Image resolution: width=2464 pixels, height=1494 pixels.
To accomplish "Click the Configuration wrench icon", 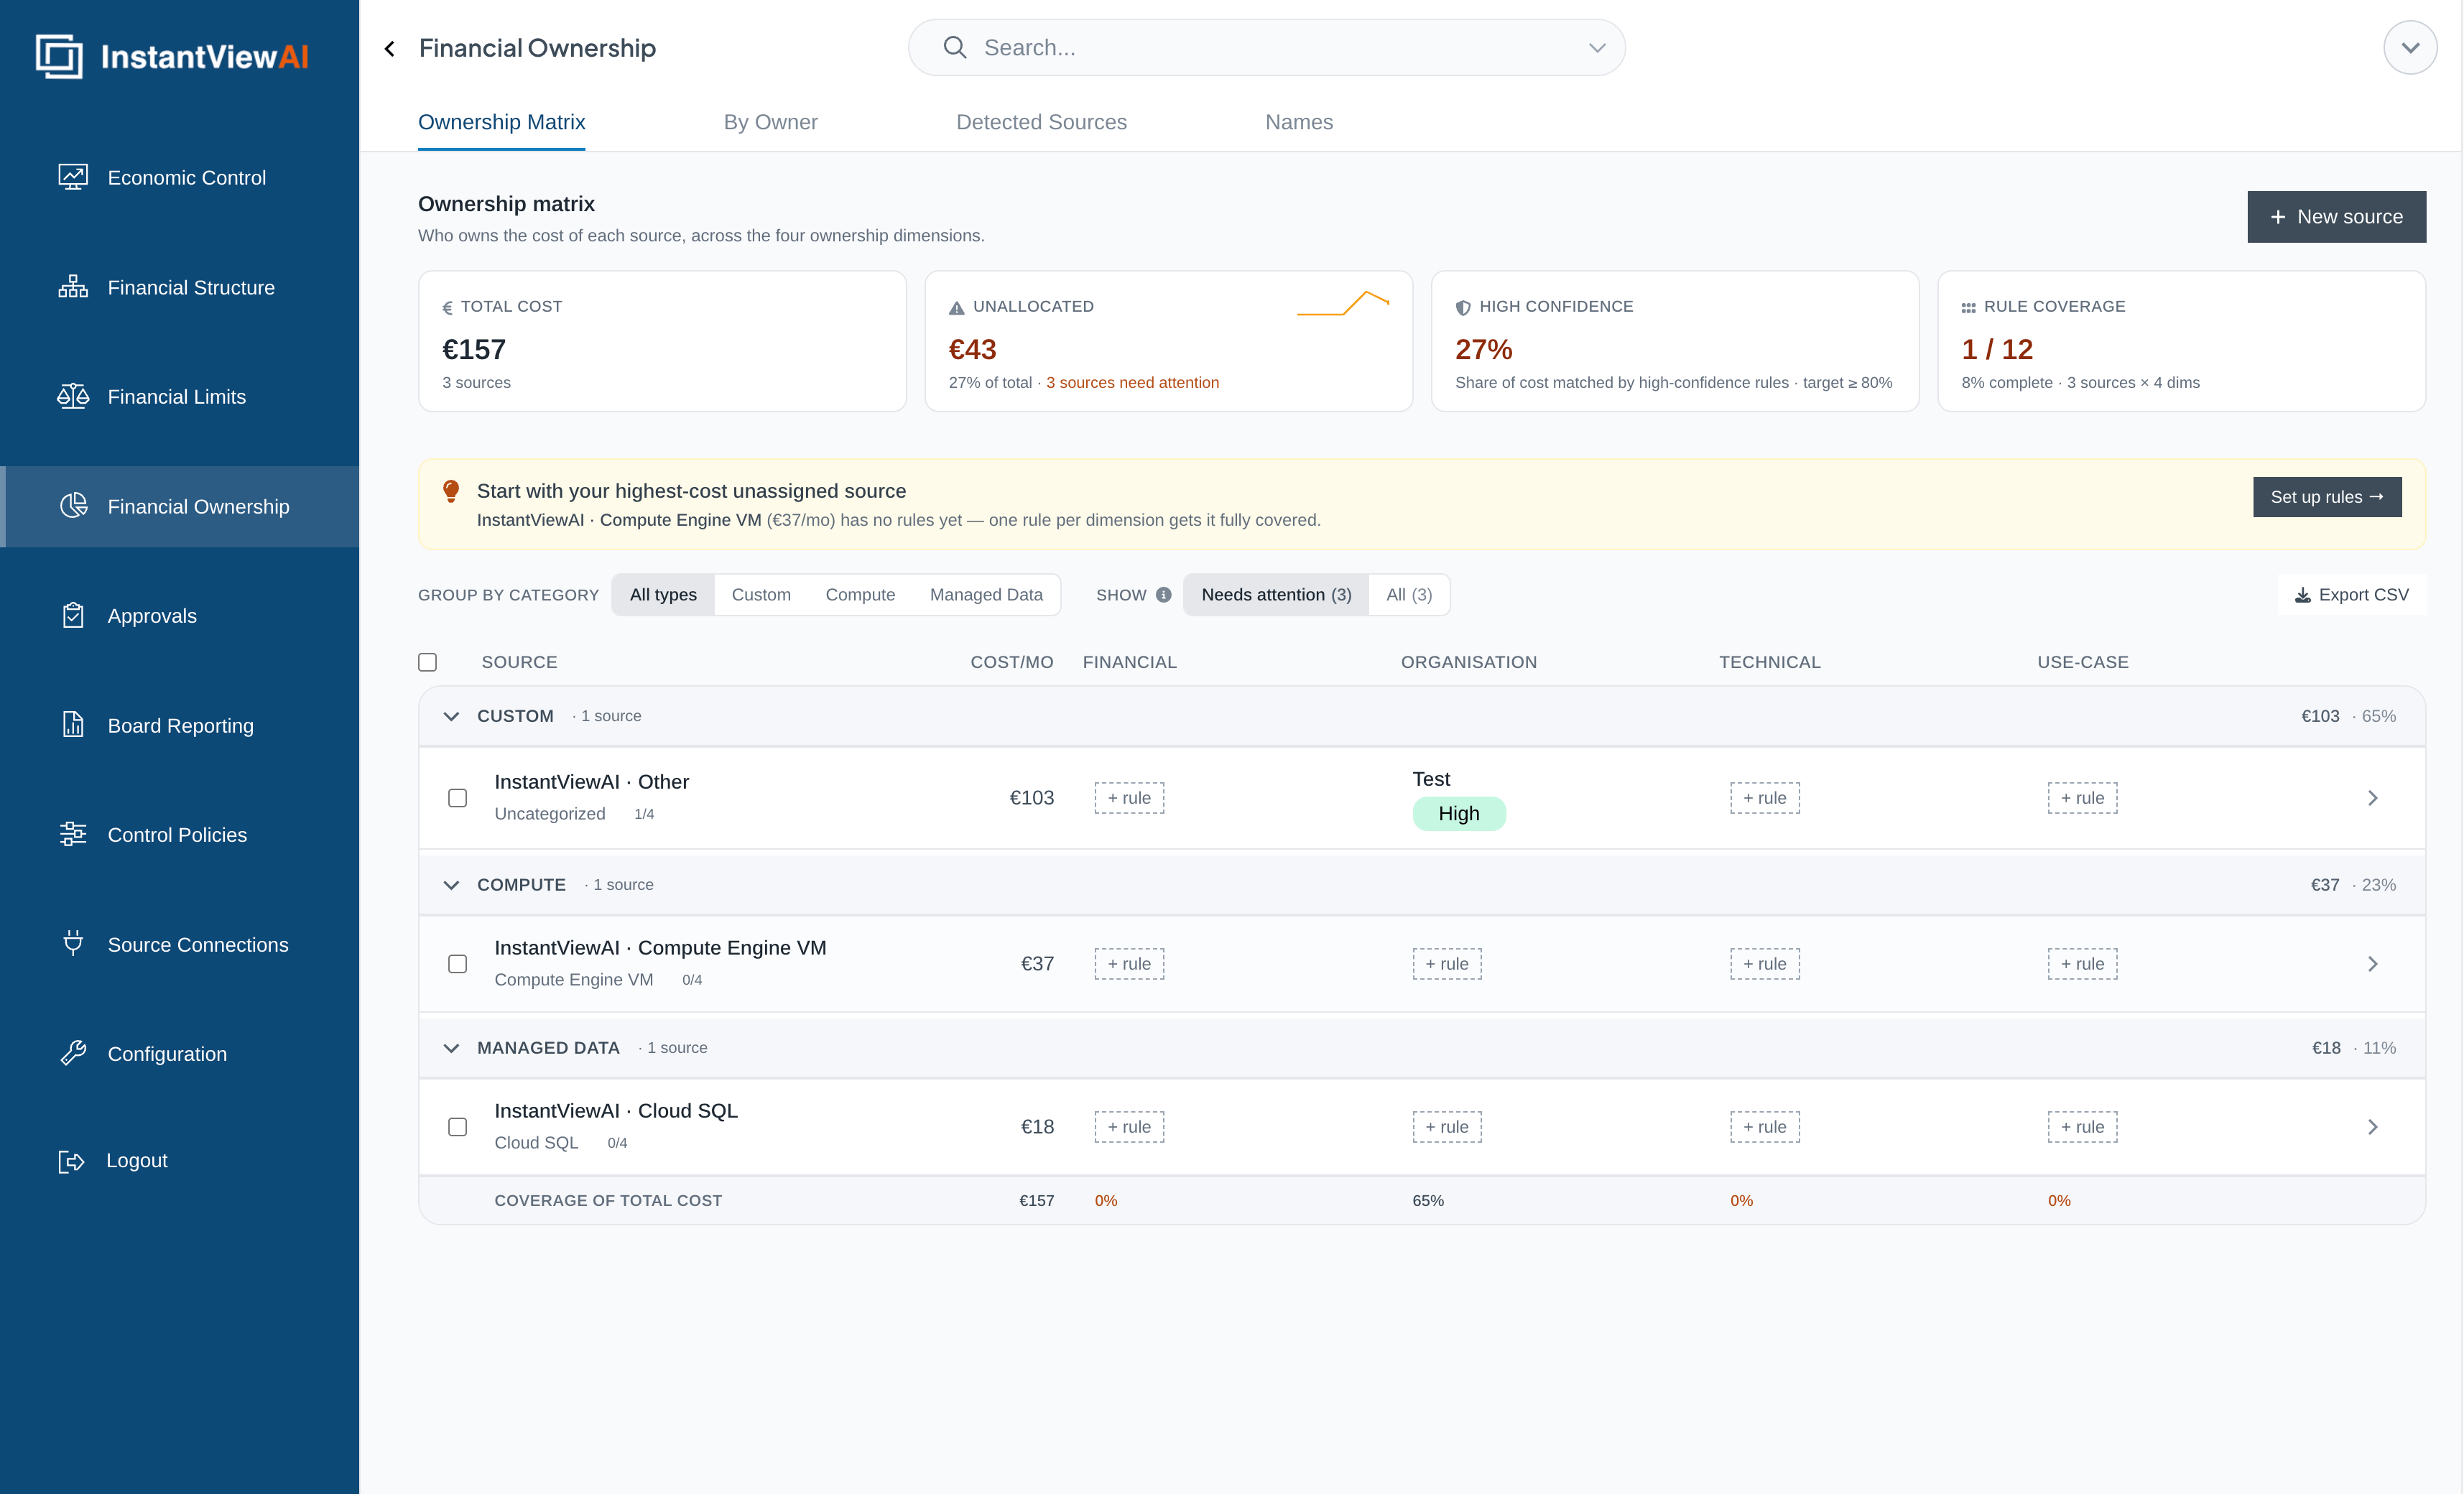I will pyautogui.click(x=73, y=1053).
